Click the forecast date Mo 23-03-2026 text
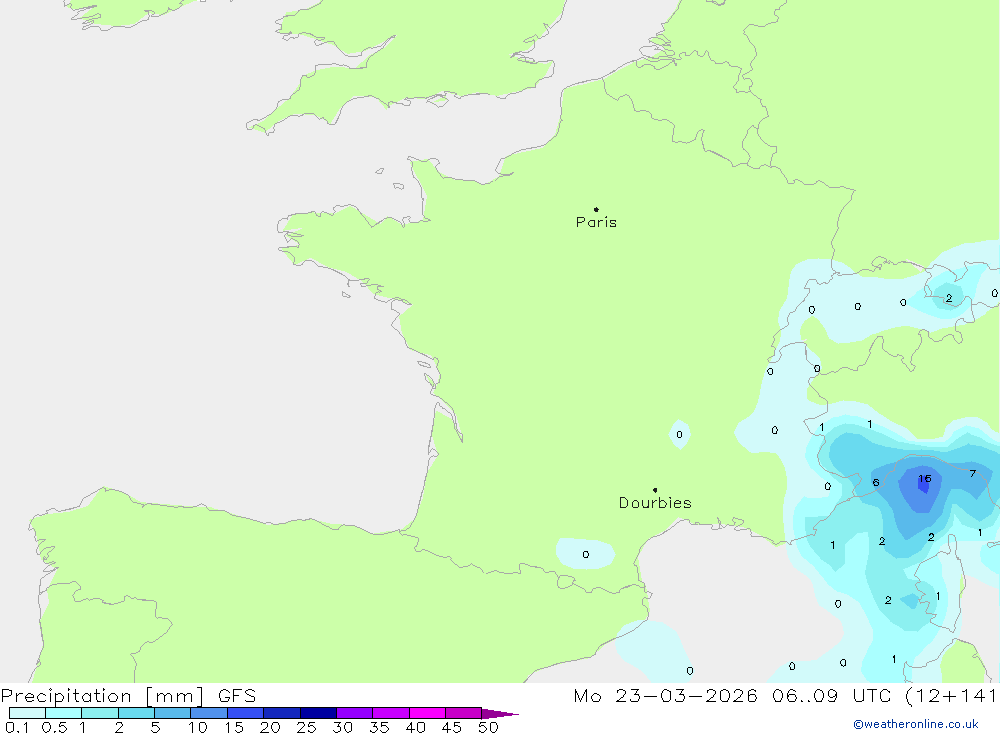 pyautogui.click(x=665, y=696)
